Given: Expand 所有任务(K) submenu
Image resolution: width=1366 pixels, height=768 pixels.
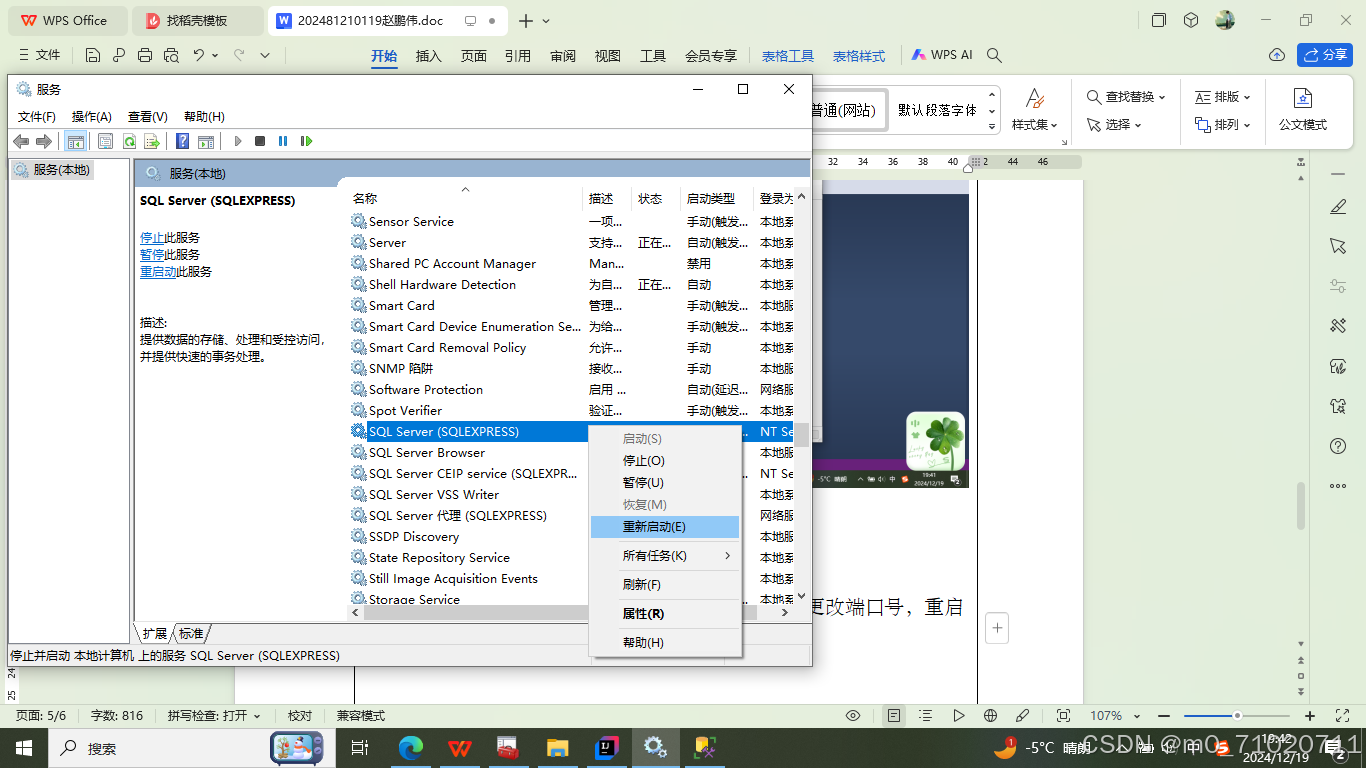Looking at the screenshot, I should pos(665,556).
